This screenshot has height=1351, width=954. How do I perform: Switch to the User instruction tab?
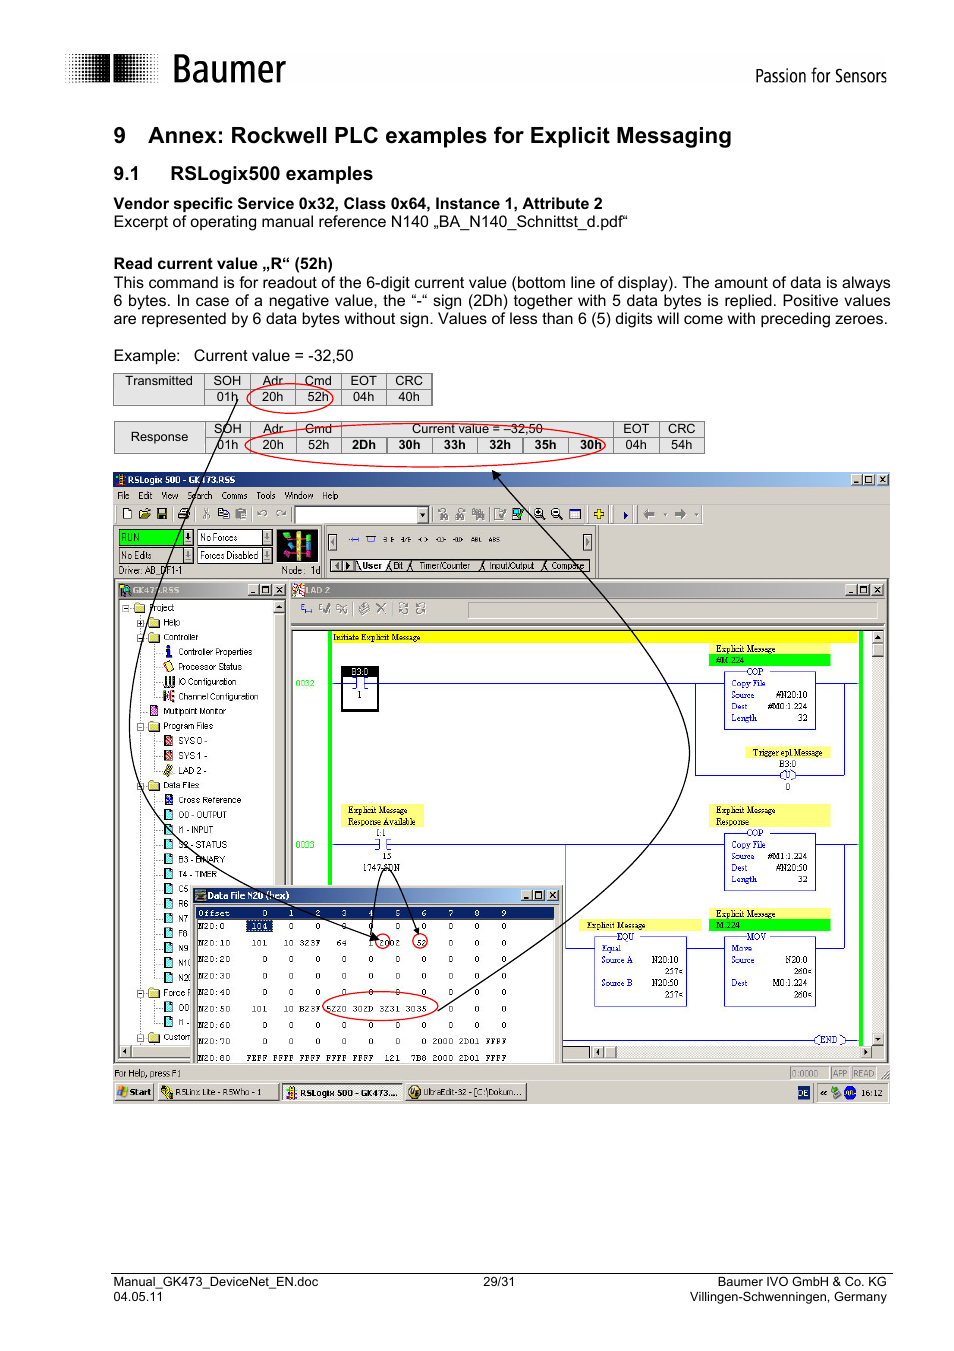click(x=371, y=566)
